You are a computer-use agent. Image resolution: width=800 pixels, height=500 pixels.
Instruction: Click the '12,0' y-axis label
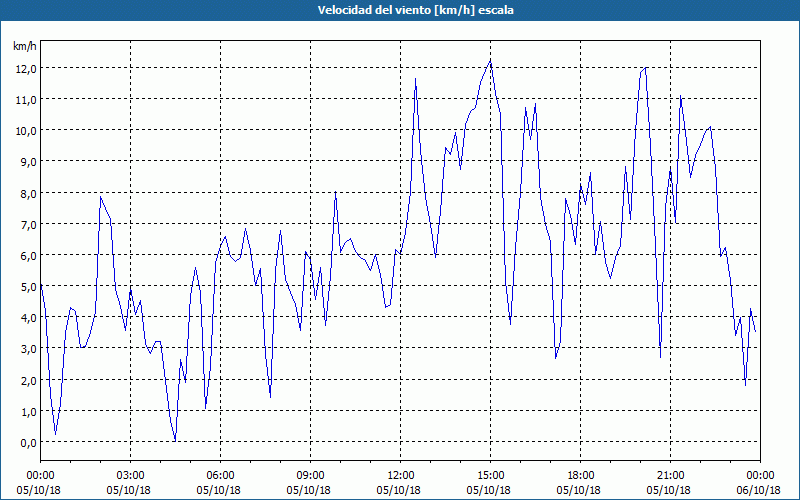[28, 69]
